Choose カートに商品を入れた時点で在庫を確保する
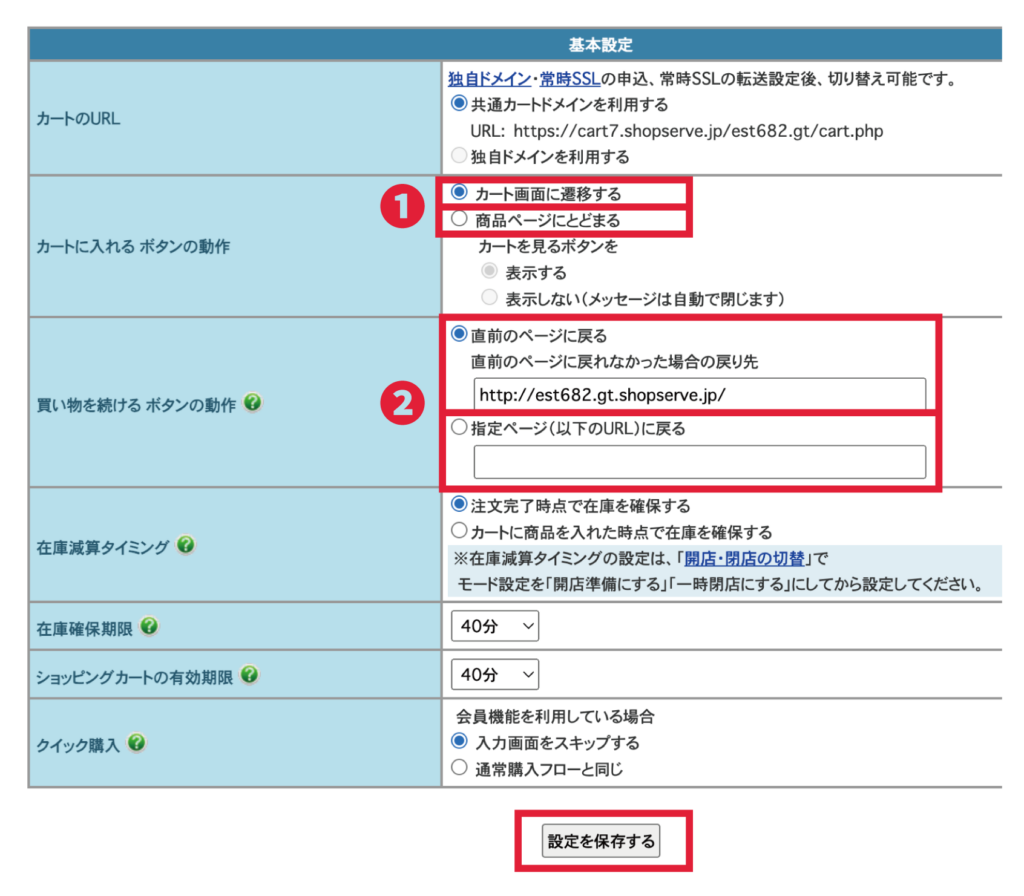Screen dimensions: 1024x896 click(459, 531)
